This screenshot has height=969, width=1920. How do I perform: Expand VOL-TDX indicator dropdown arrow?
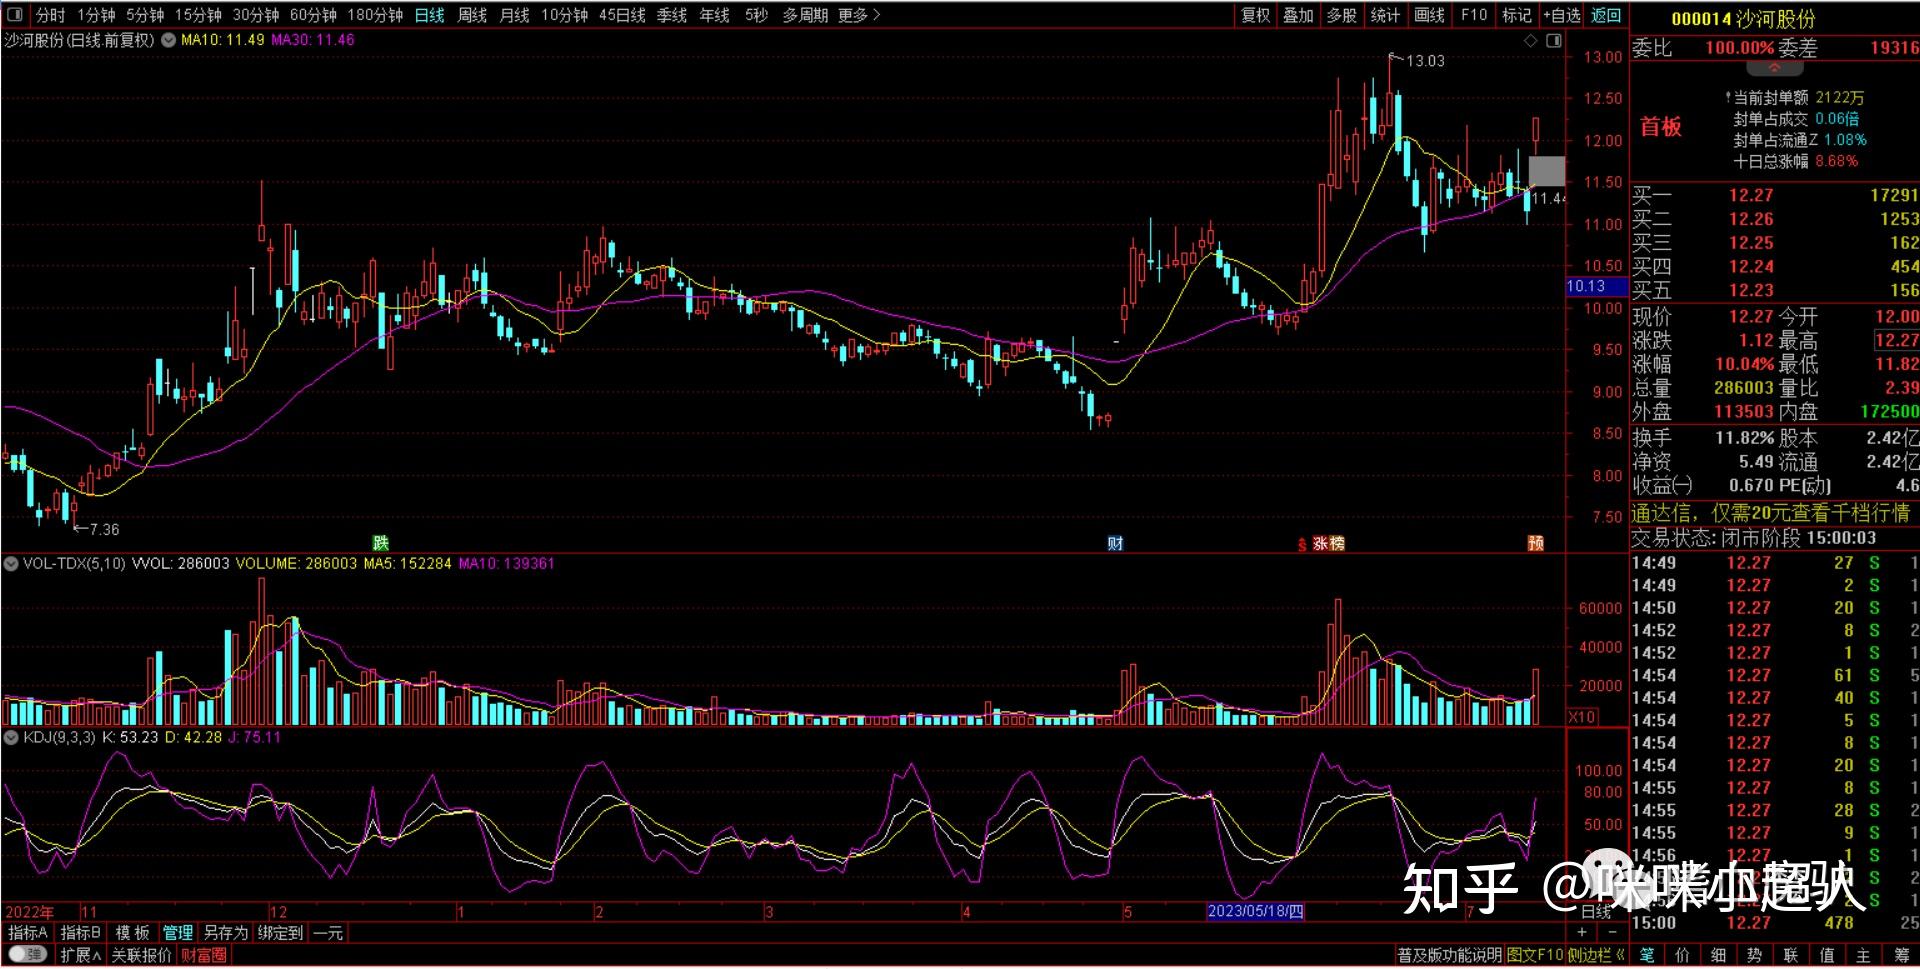(x=11, y=564)
